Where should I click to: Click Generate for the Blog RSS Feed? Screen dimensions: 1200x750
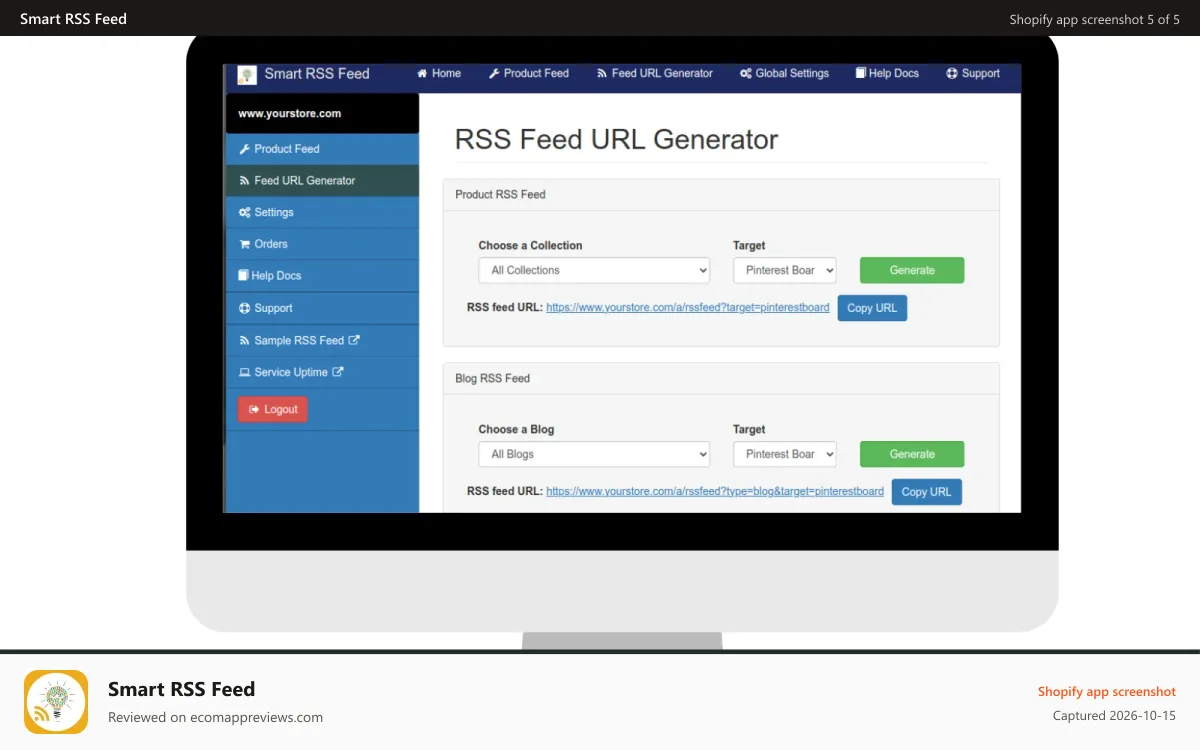(x=912, y=454)
